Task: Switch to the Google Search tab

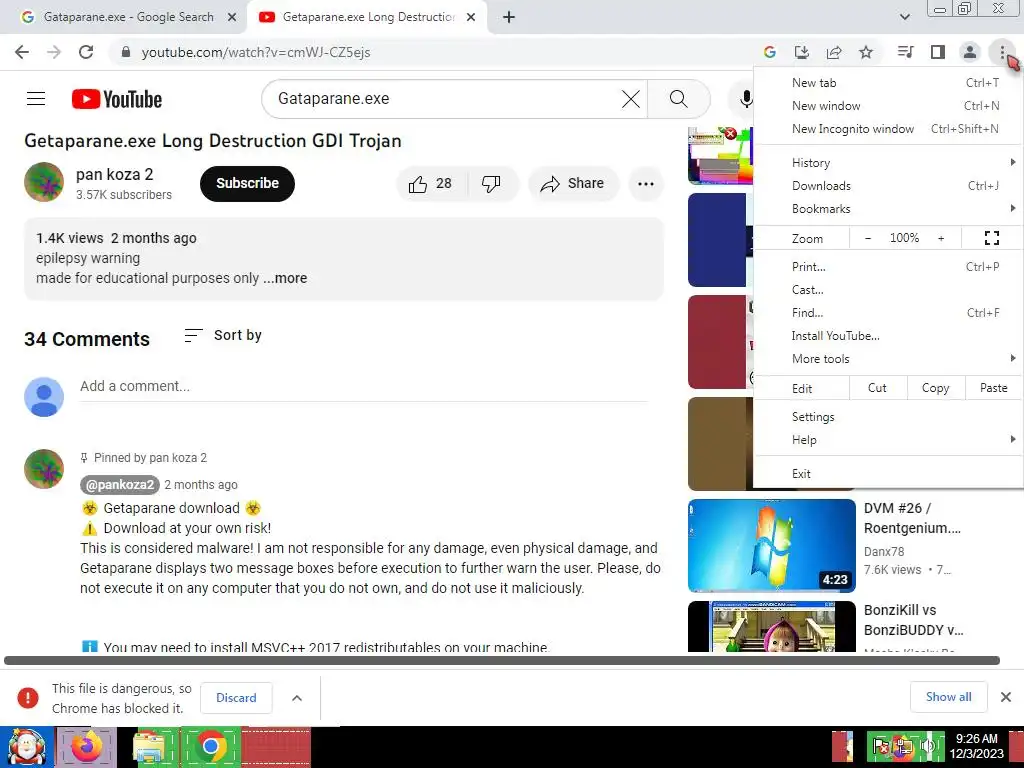Action: coord(129,17)
